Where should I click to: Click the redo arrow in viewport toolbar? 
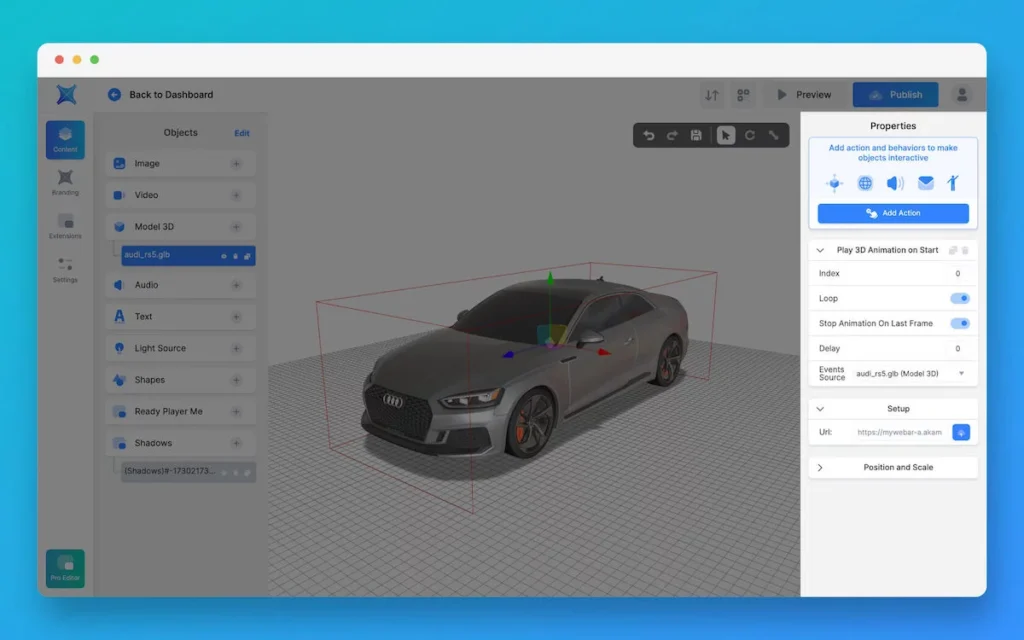[x=672, y=135]
